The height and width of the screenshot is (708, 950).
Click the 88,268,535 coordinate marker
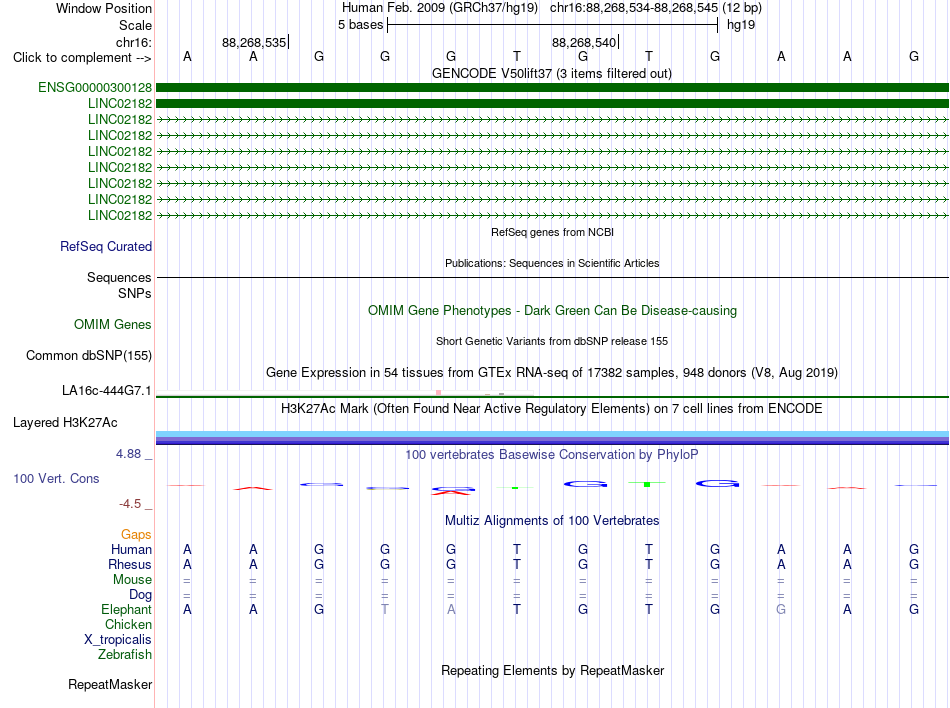[x=254, y=42]
